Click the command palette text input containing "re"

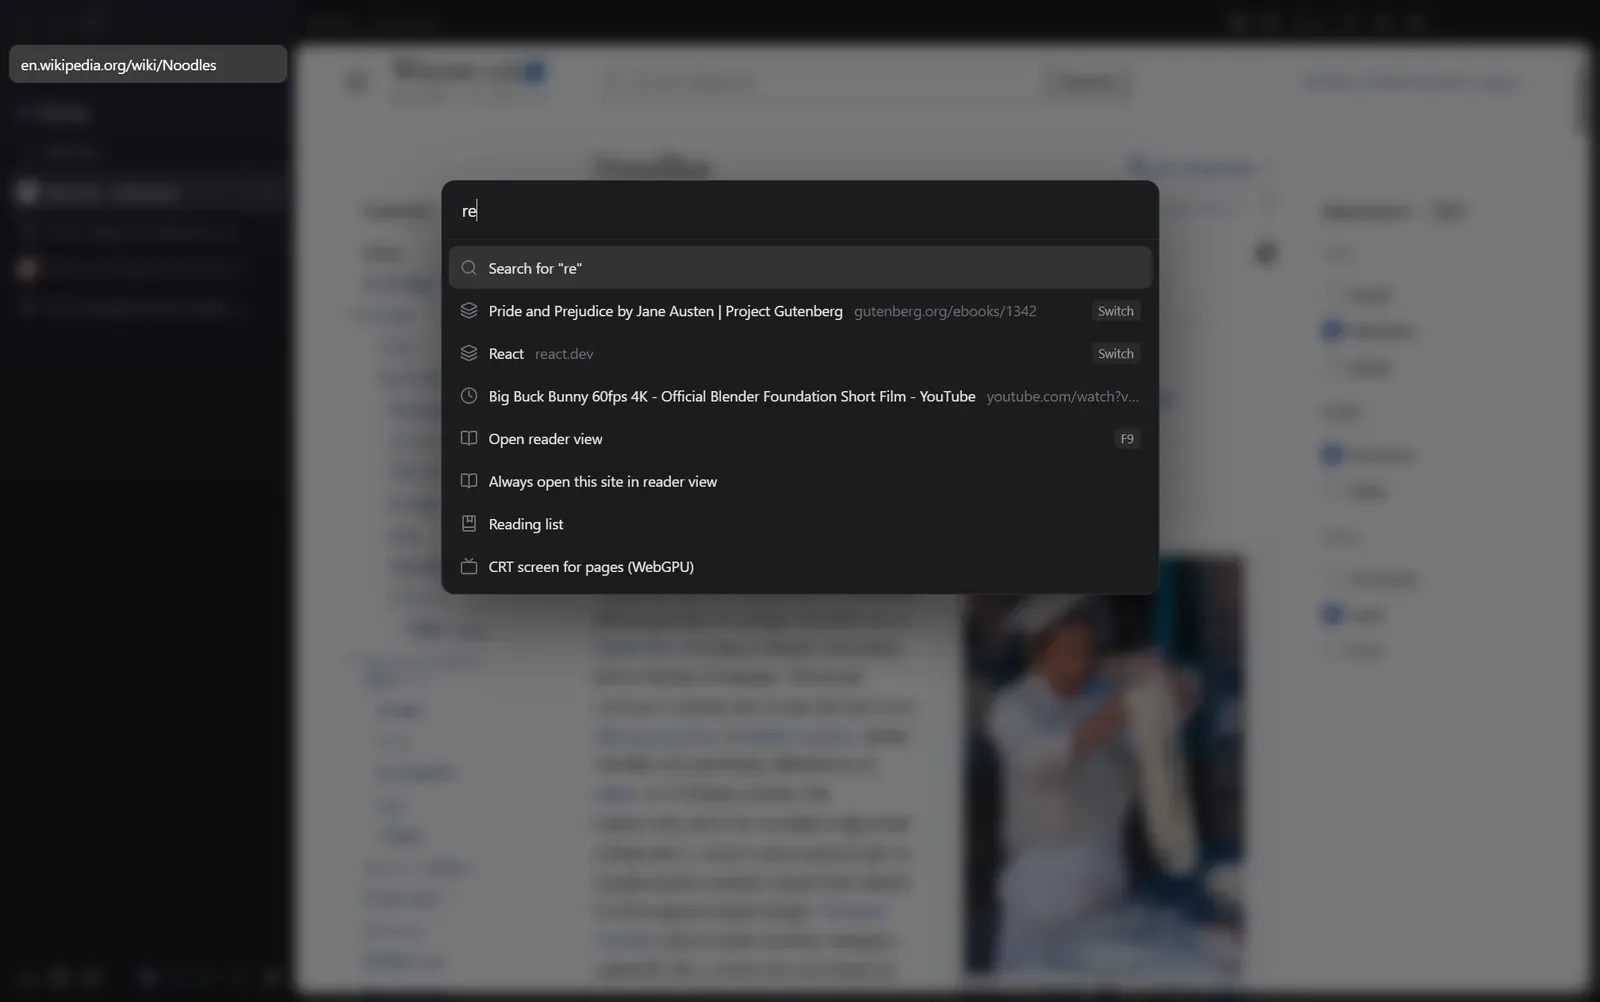coord(800,211)
